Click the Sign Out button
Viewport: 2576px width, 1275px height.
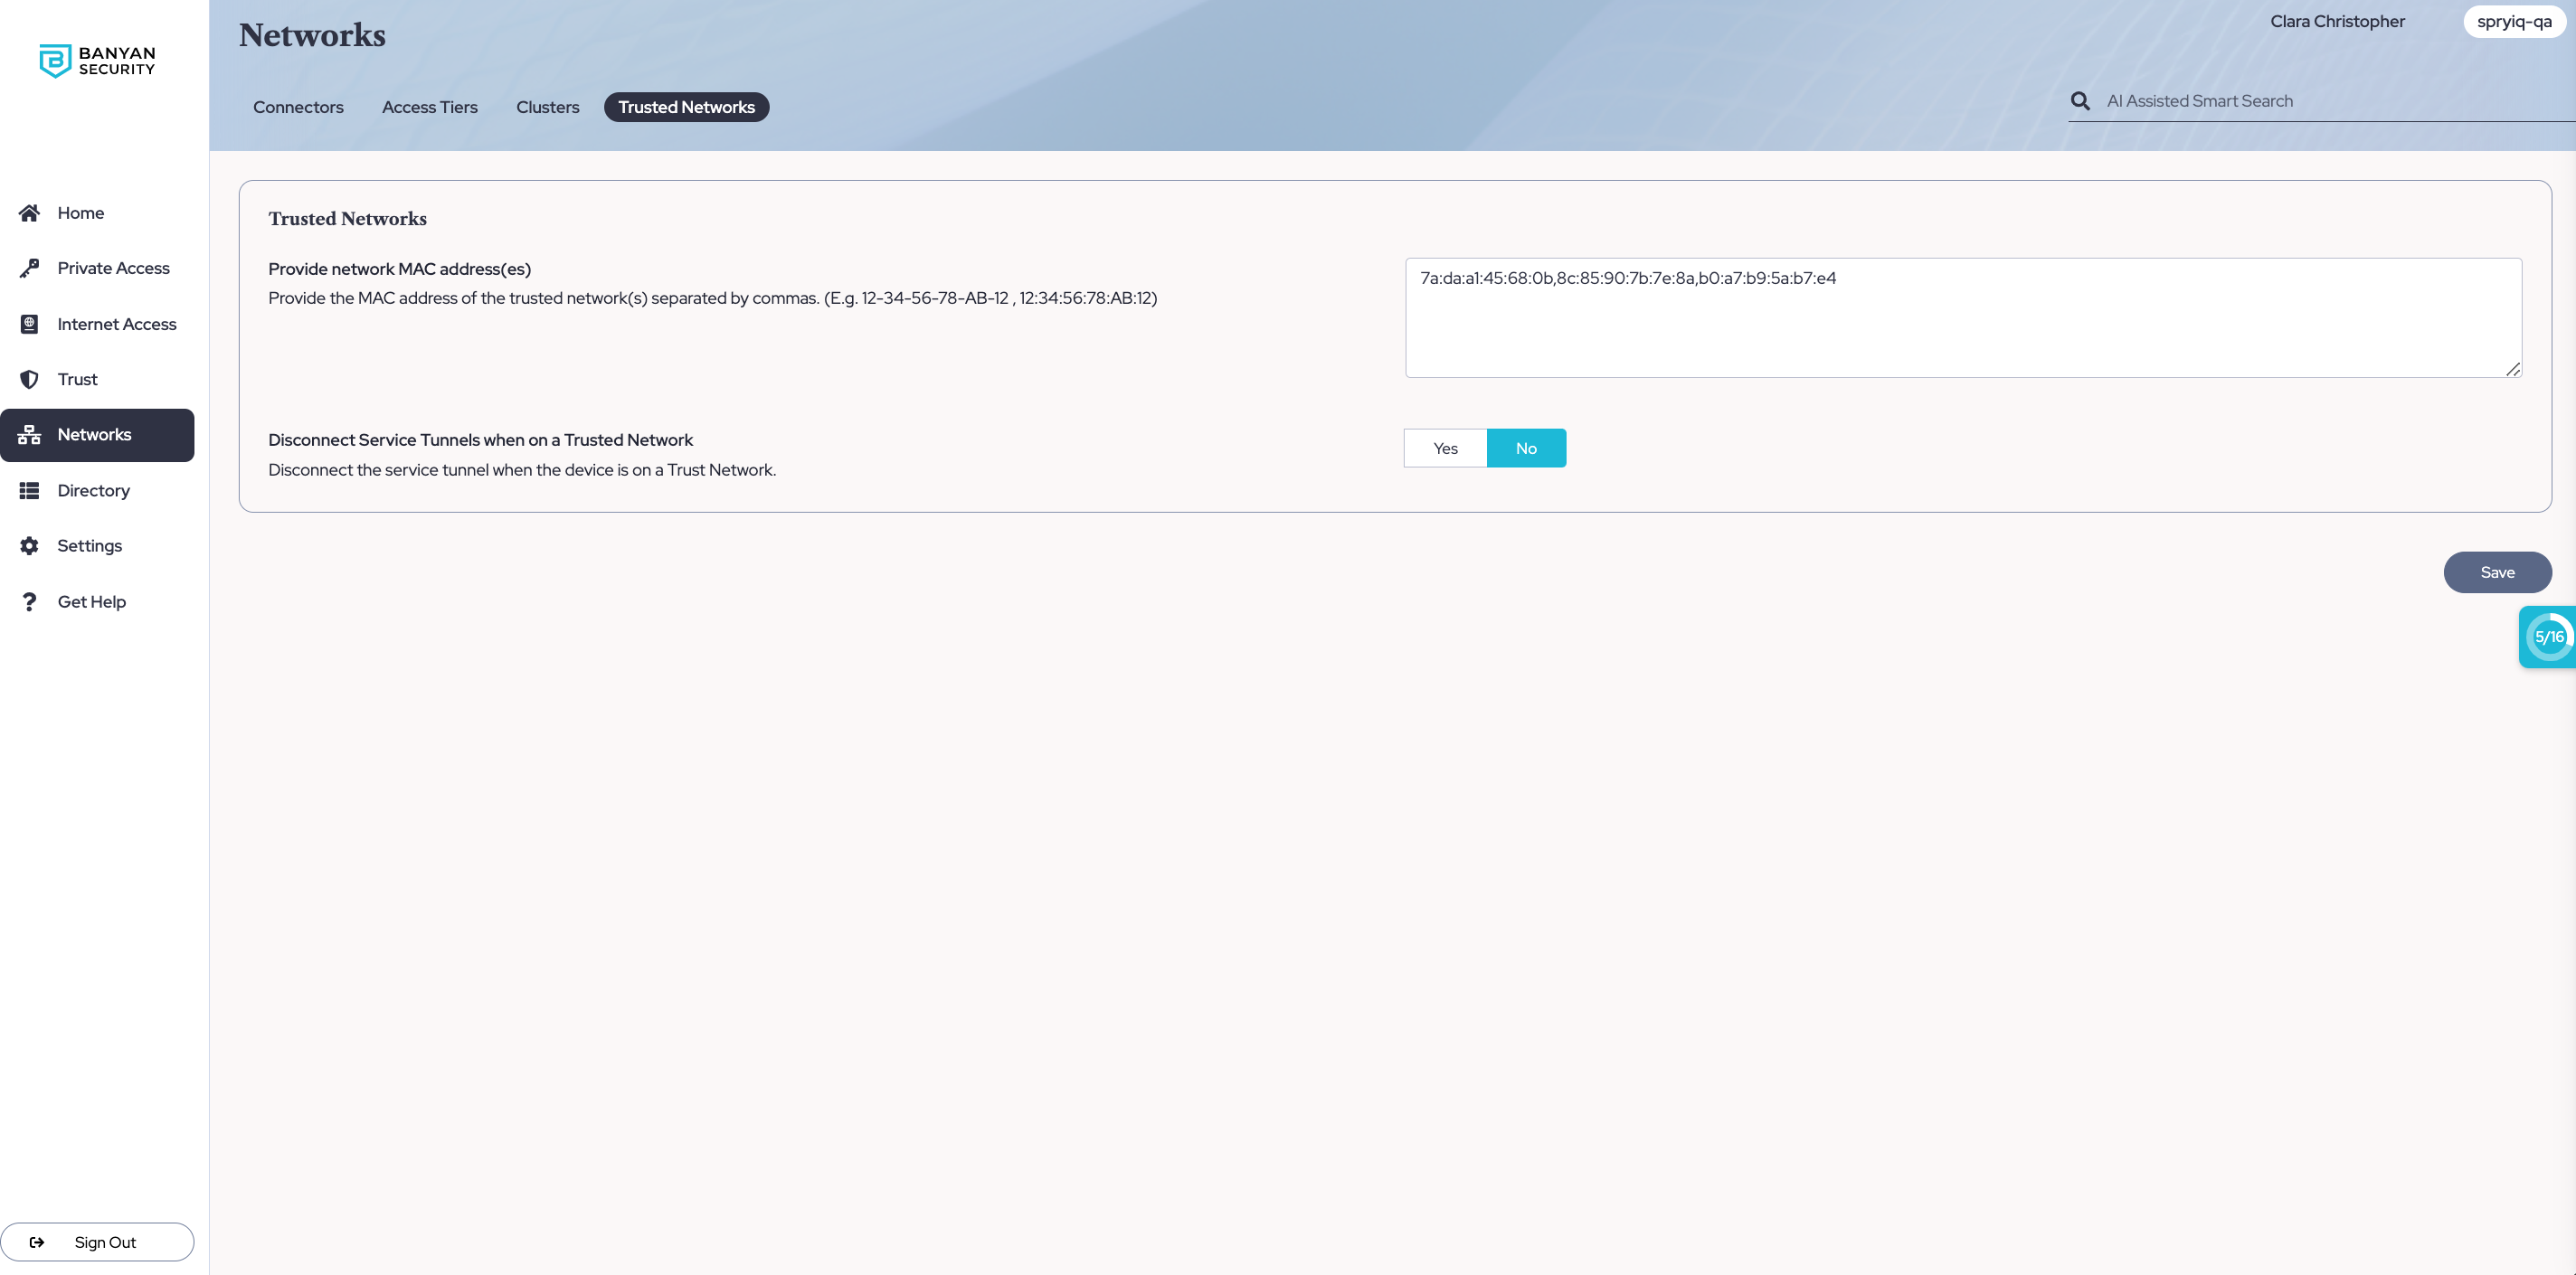(x=97, y=1242)
